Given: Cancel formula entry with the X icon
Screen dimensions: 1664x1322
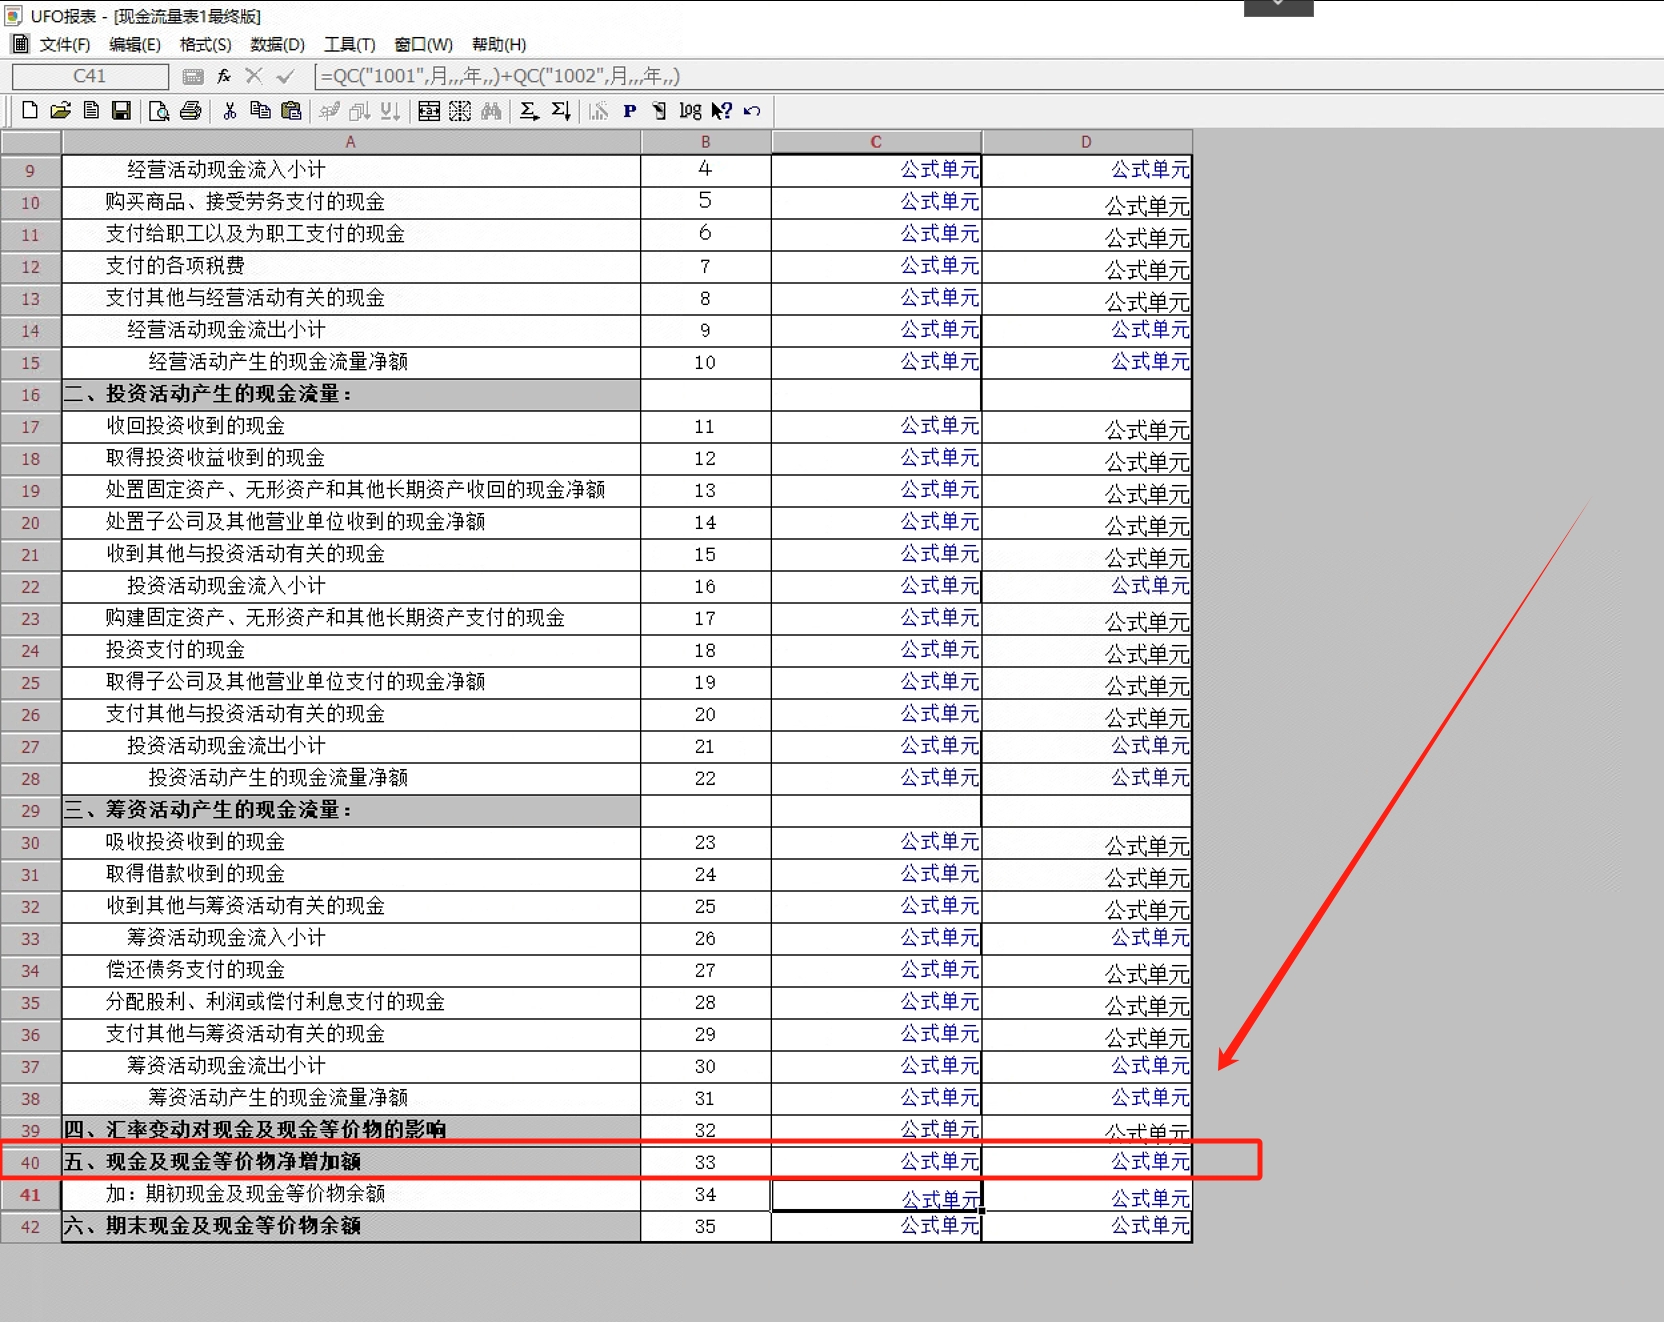Looking at the screenshot, I should coord(254,76).
